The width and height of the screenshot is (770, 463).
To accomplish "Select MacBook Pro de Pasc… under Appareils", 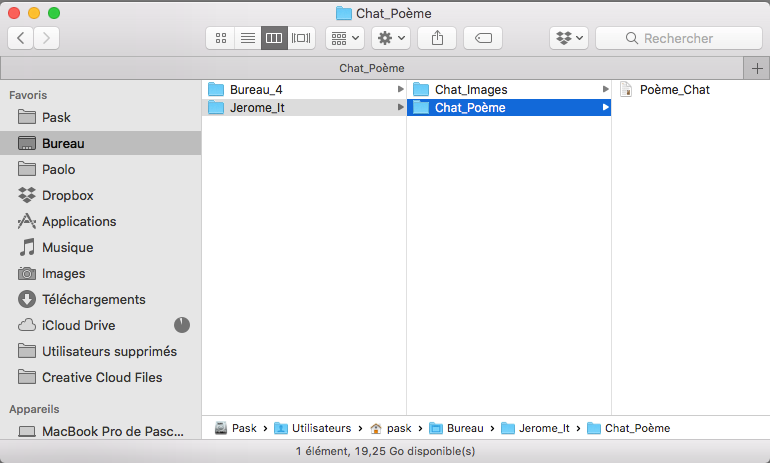I will (x=101, y=431).
